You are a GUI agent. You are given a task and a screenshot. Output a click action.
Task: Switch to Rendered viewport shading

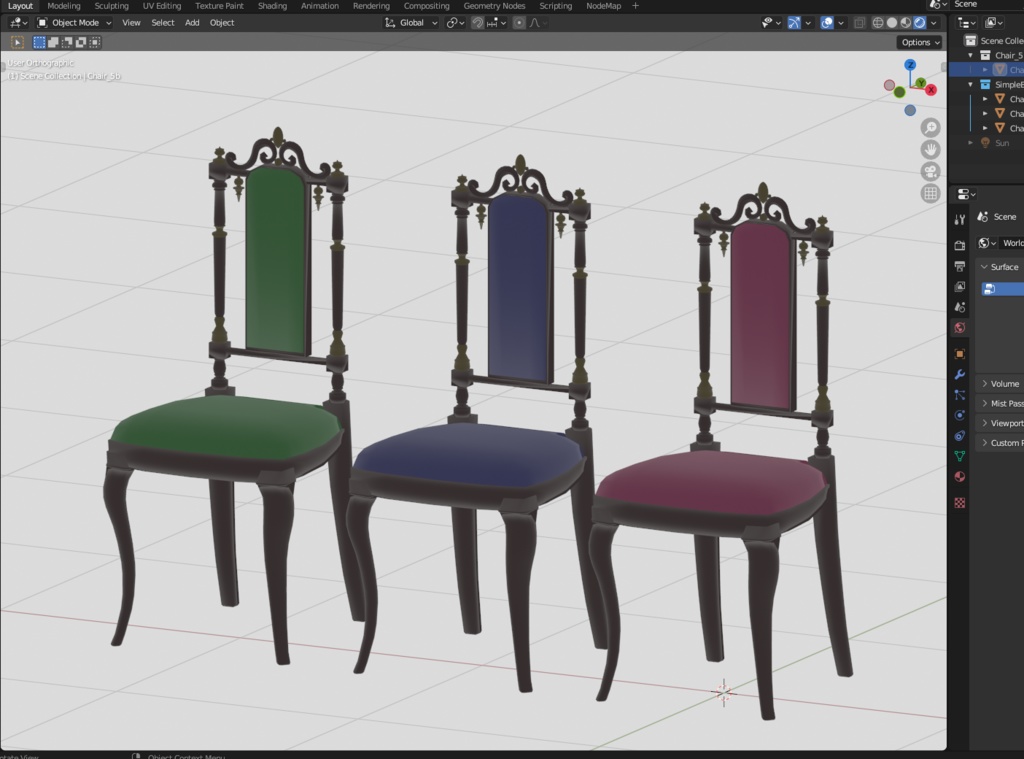coord(919,22)
